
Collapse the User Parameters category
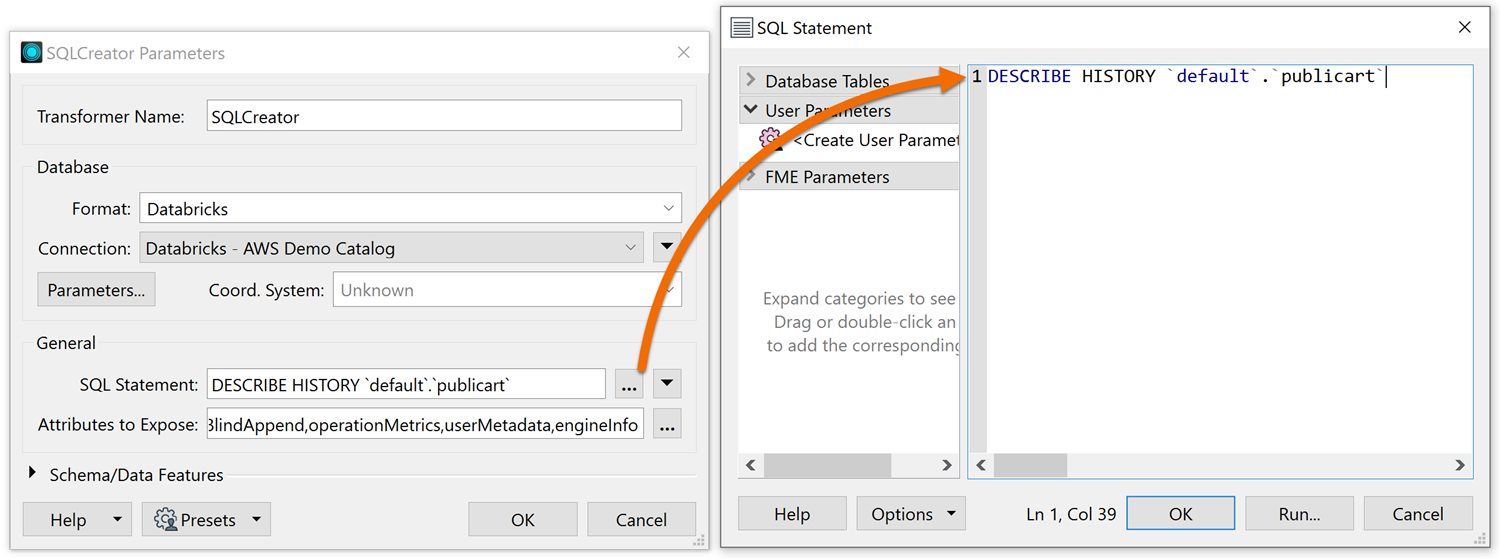tap(751, 110)
